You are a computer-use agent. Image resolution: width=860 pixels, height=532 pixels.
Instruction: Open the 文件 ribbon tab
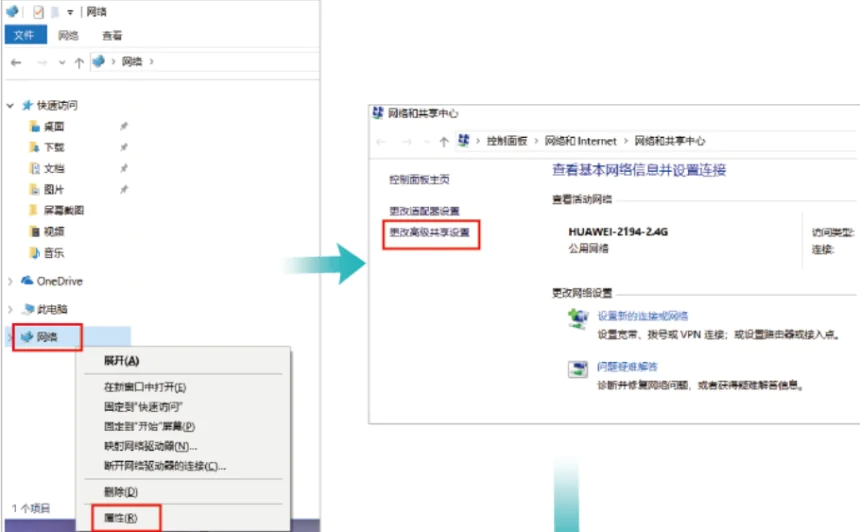pos(24,35)
